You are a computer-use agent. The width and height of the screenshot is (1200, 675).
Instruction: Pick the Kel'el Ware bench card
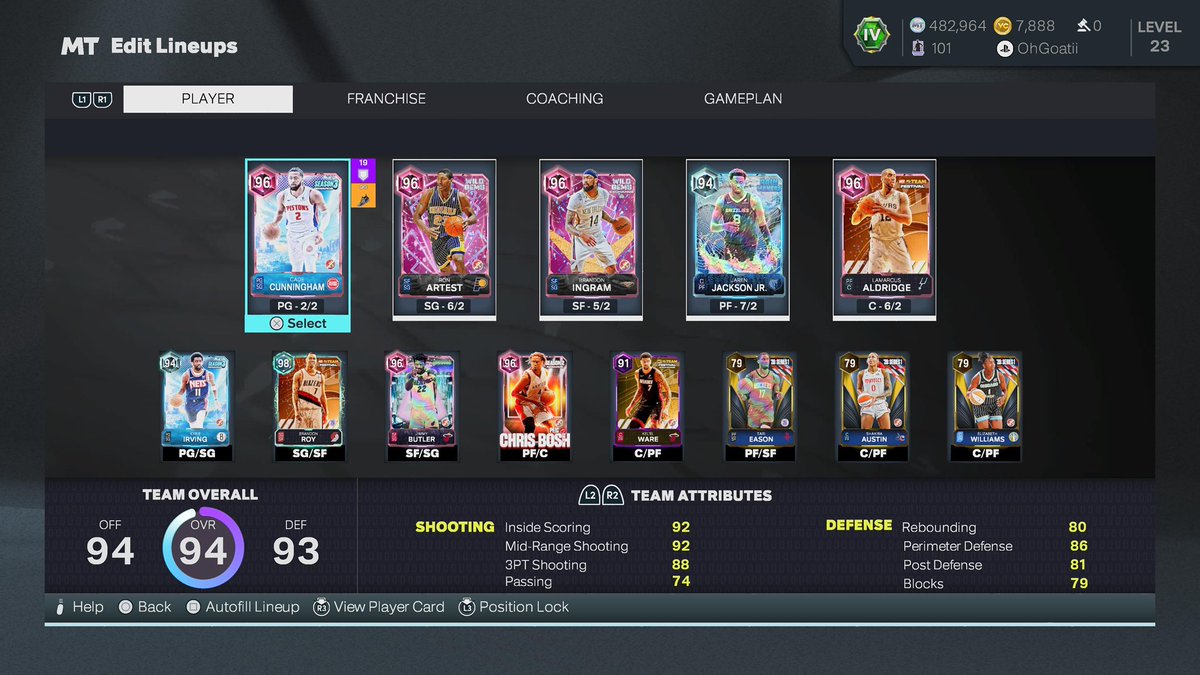pos(647,406)
